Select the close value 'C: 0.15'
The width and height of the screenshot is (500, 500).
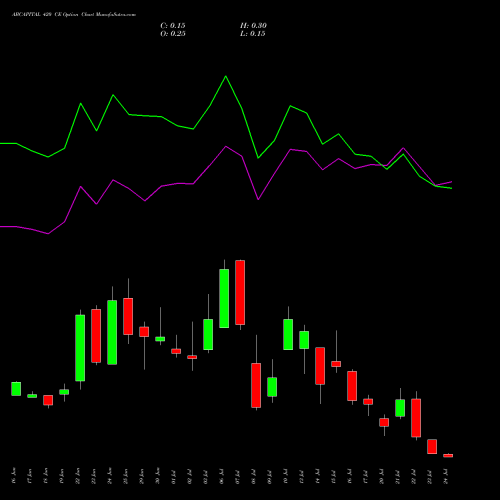173,26
